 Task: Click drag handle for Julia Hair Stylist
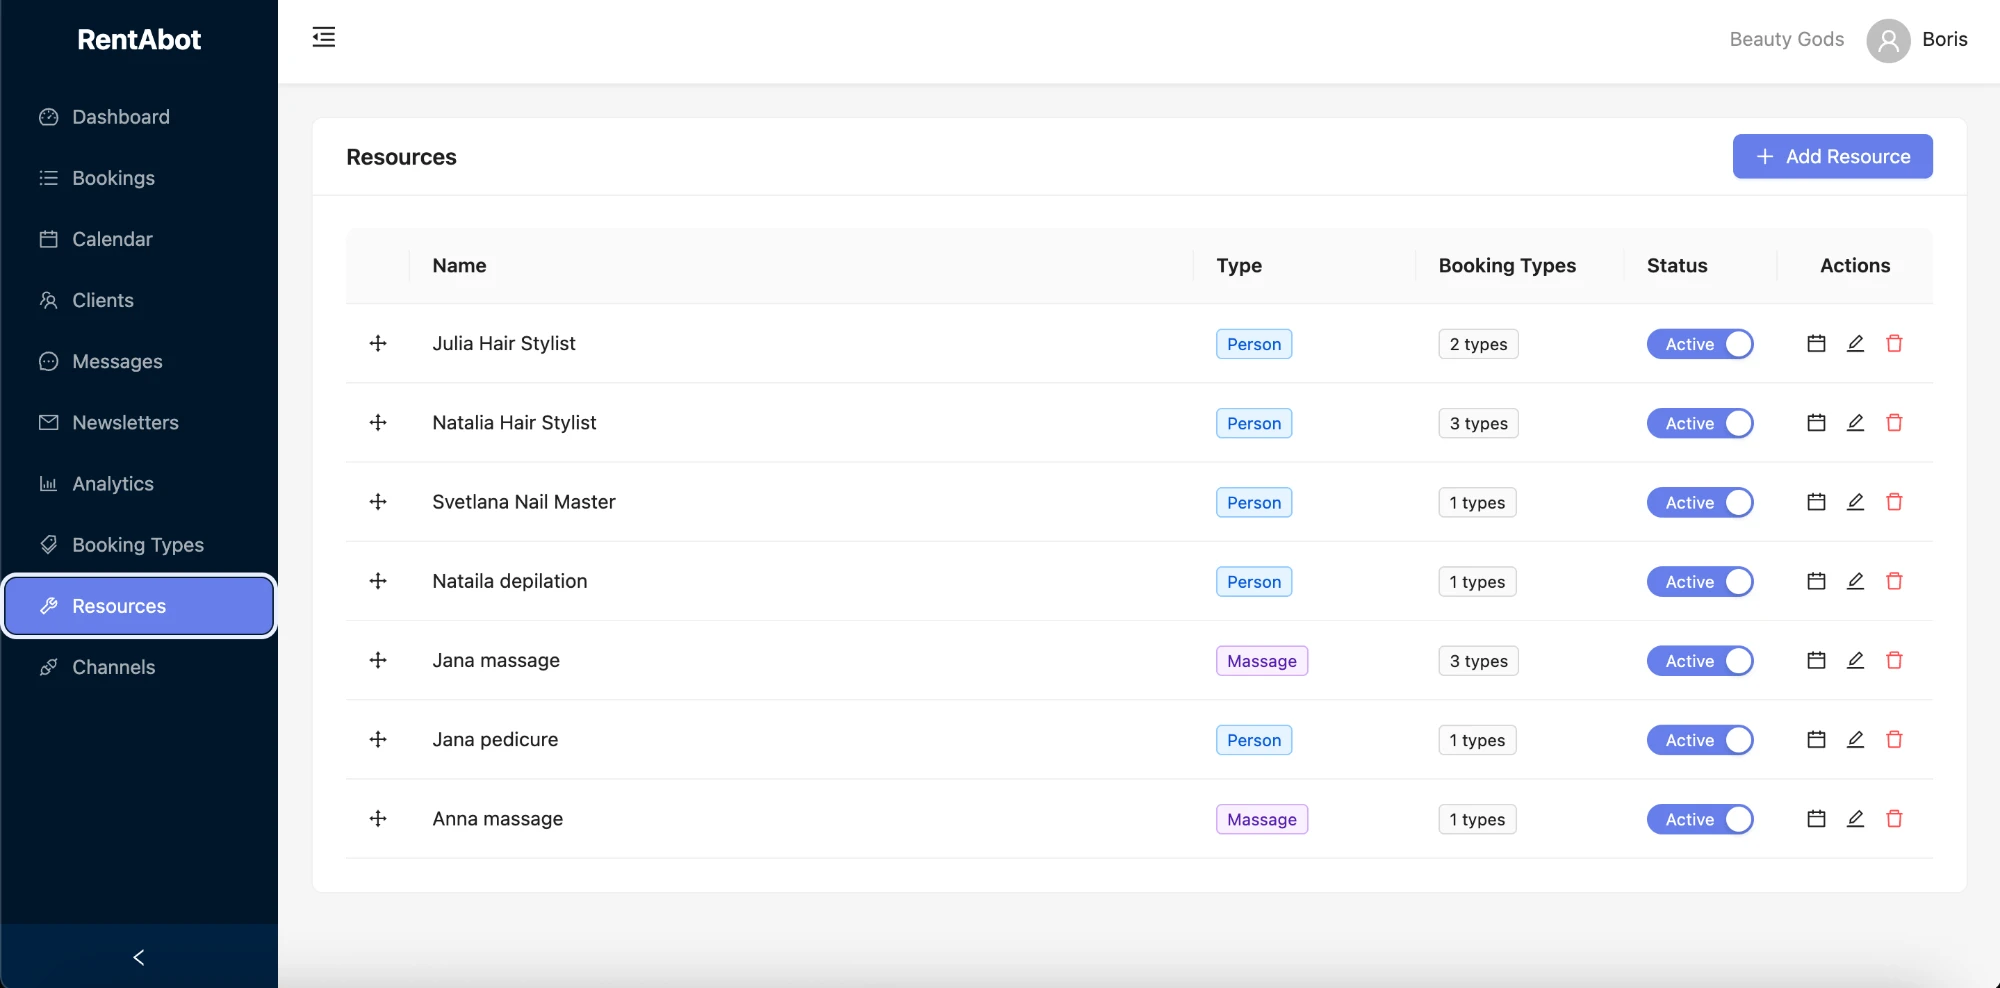[378, 343]
